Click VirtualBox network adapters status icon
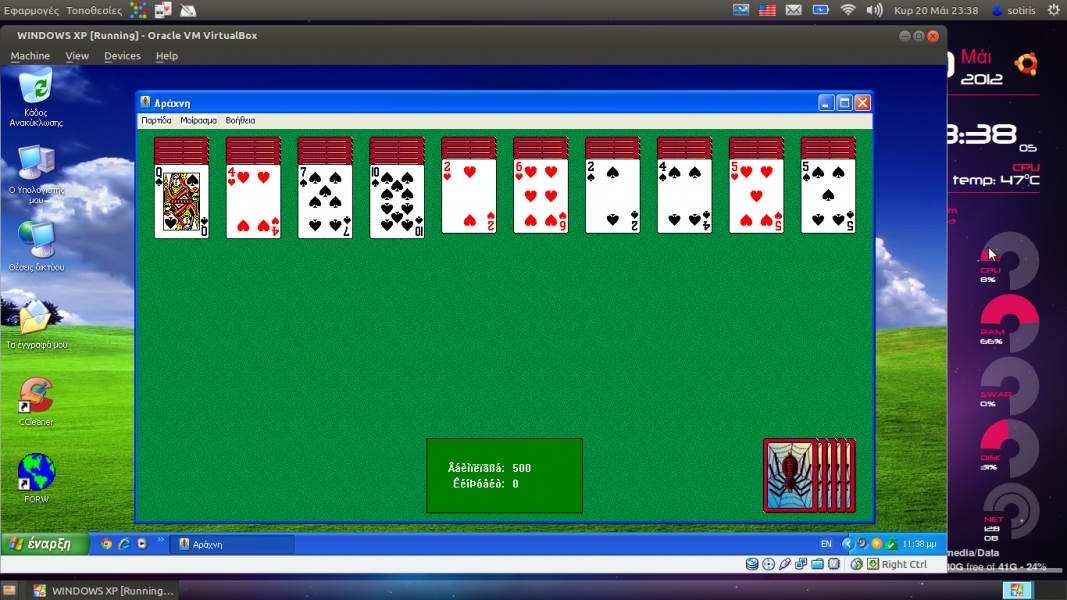The image size is (1067, 600). tap(801, 564)
